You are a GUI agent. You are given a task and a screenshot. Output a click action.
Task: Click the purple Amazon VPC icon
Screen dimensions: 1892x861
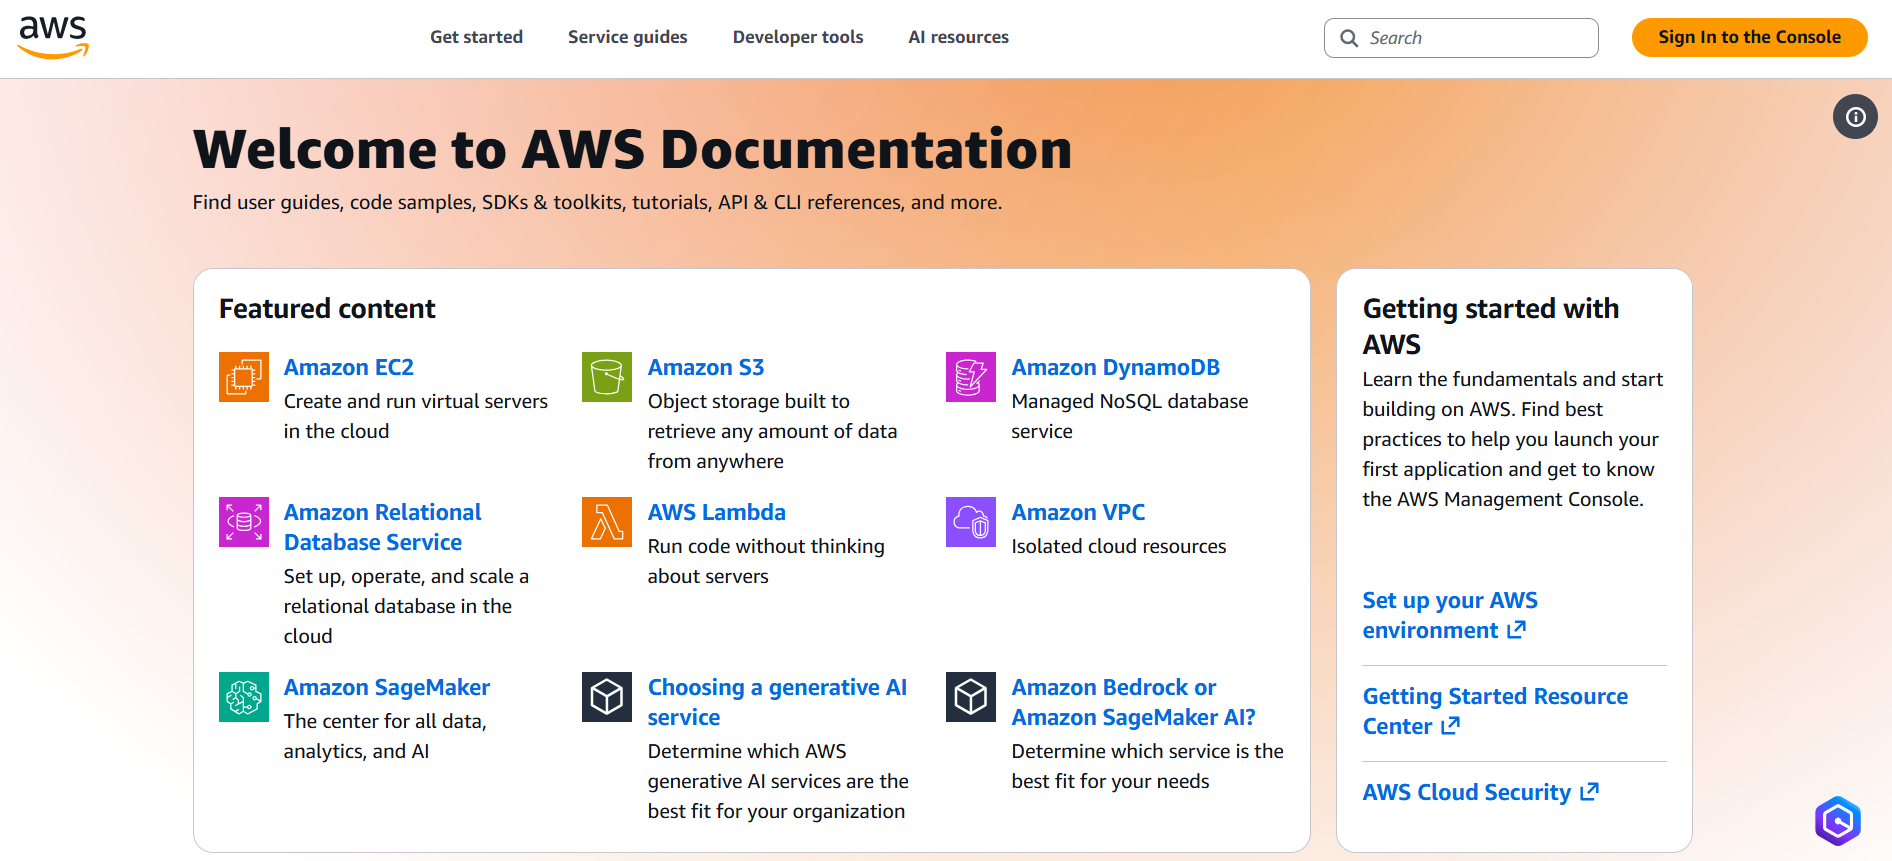click(x=970, y=522)
